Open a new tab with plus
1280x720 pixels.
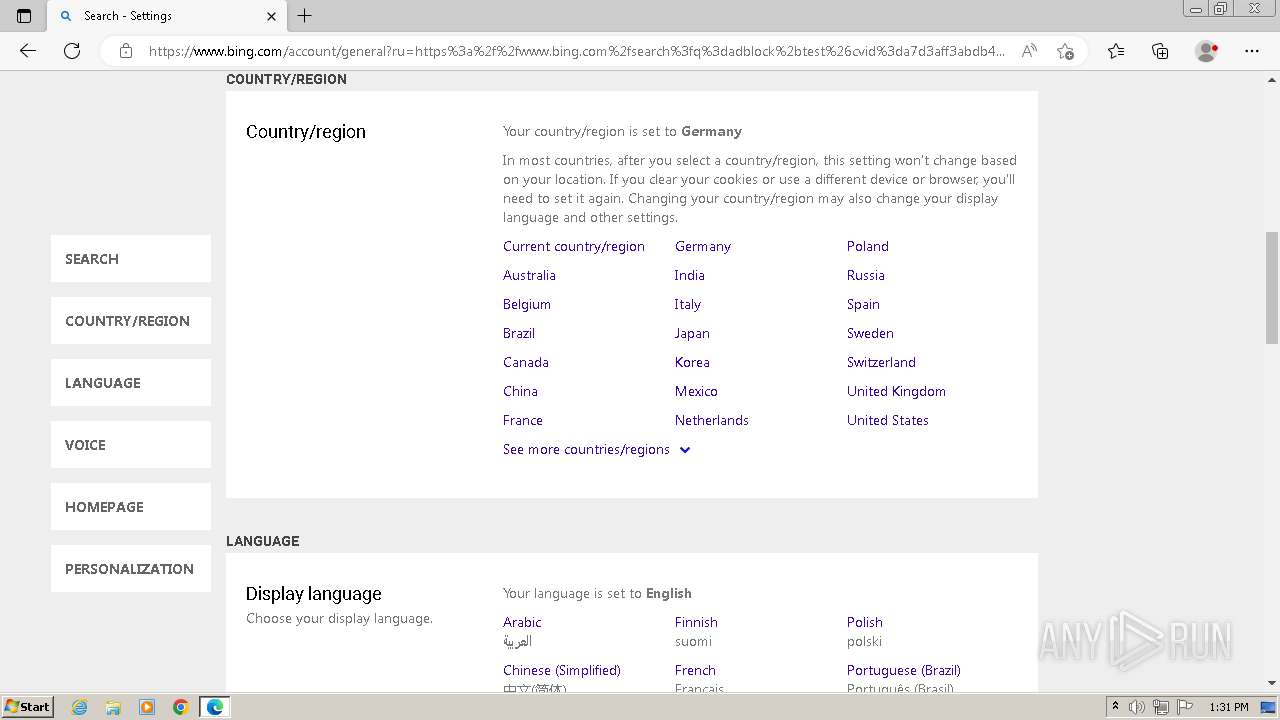(x=305, y=15)
